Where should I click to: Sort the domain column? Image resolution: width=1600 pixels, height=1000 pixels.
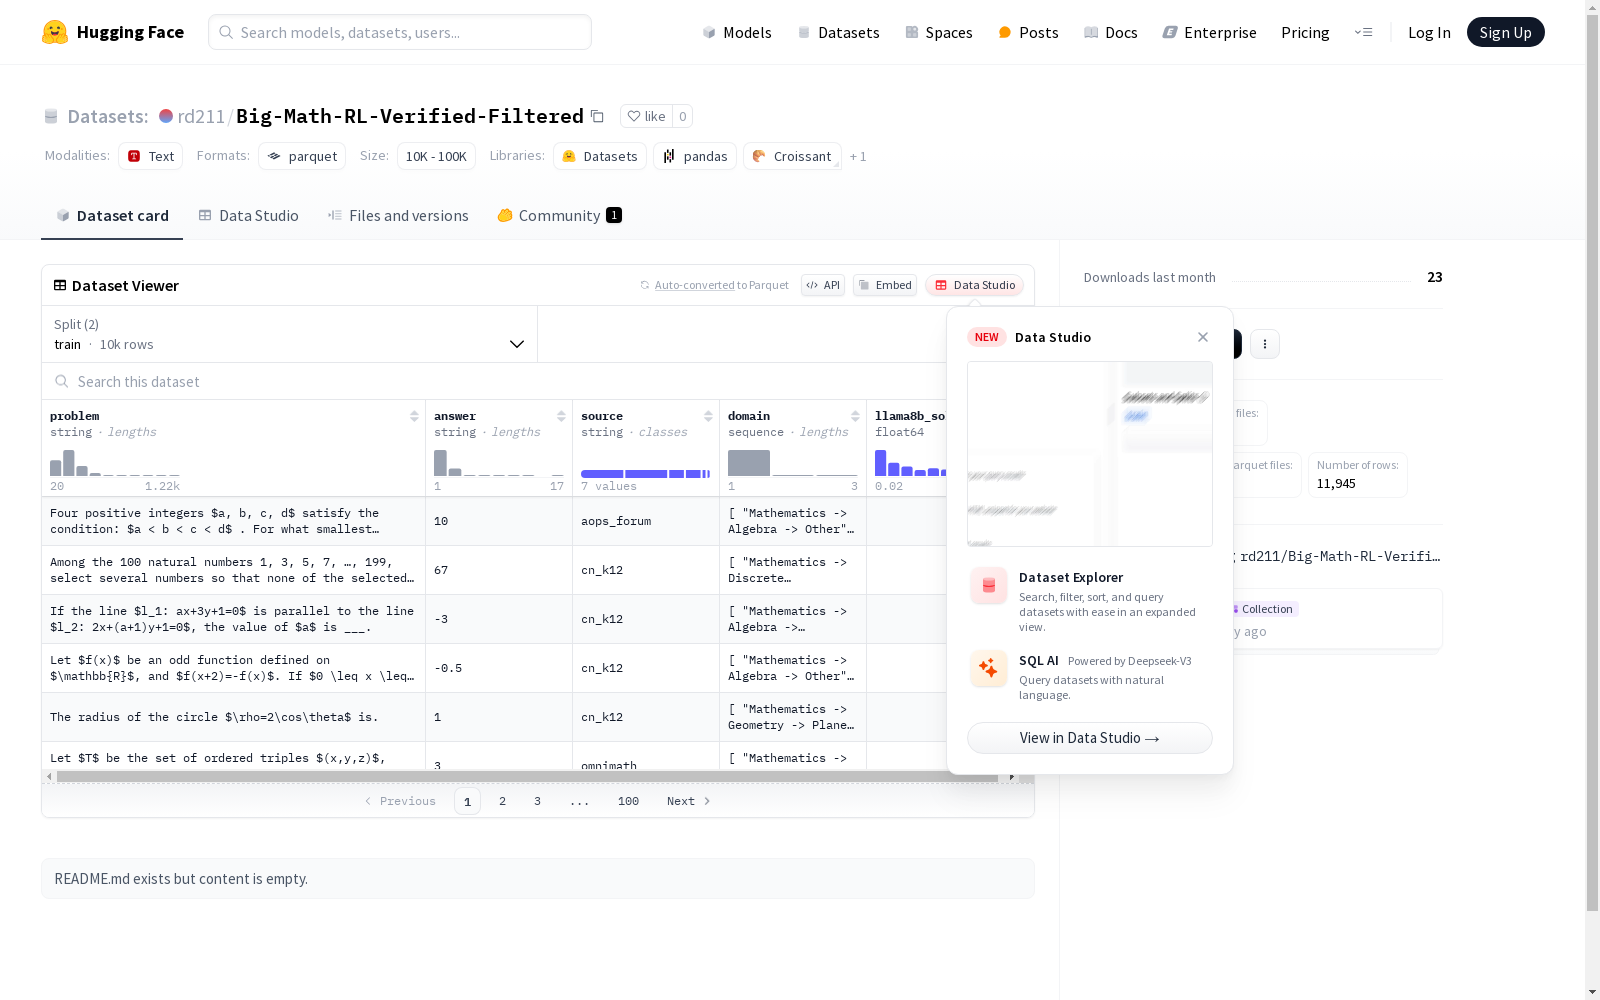(x=855, y=416)
